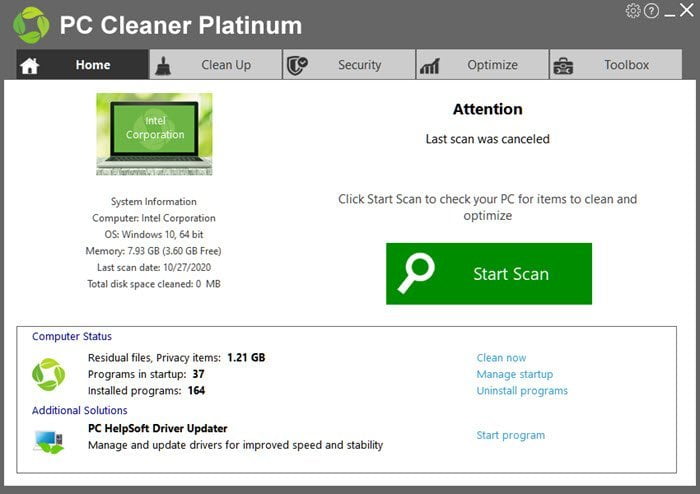
Task: Click the PC HelpSoft Driver Updater icon
Action: click(x=49, y=441)
